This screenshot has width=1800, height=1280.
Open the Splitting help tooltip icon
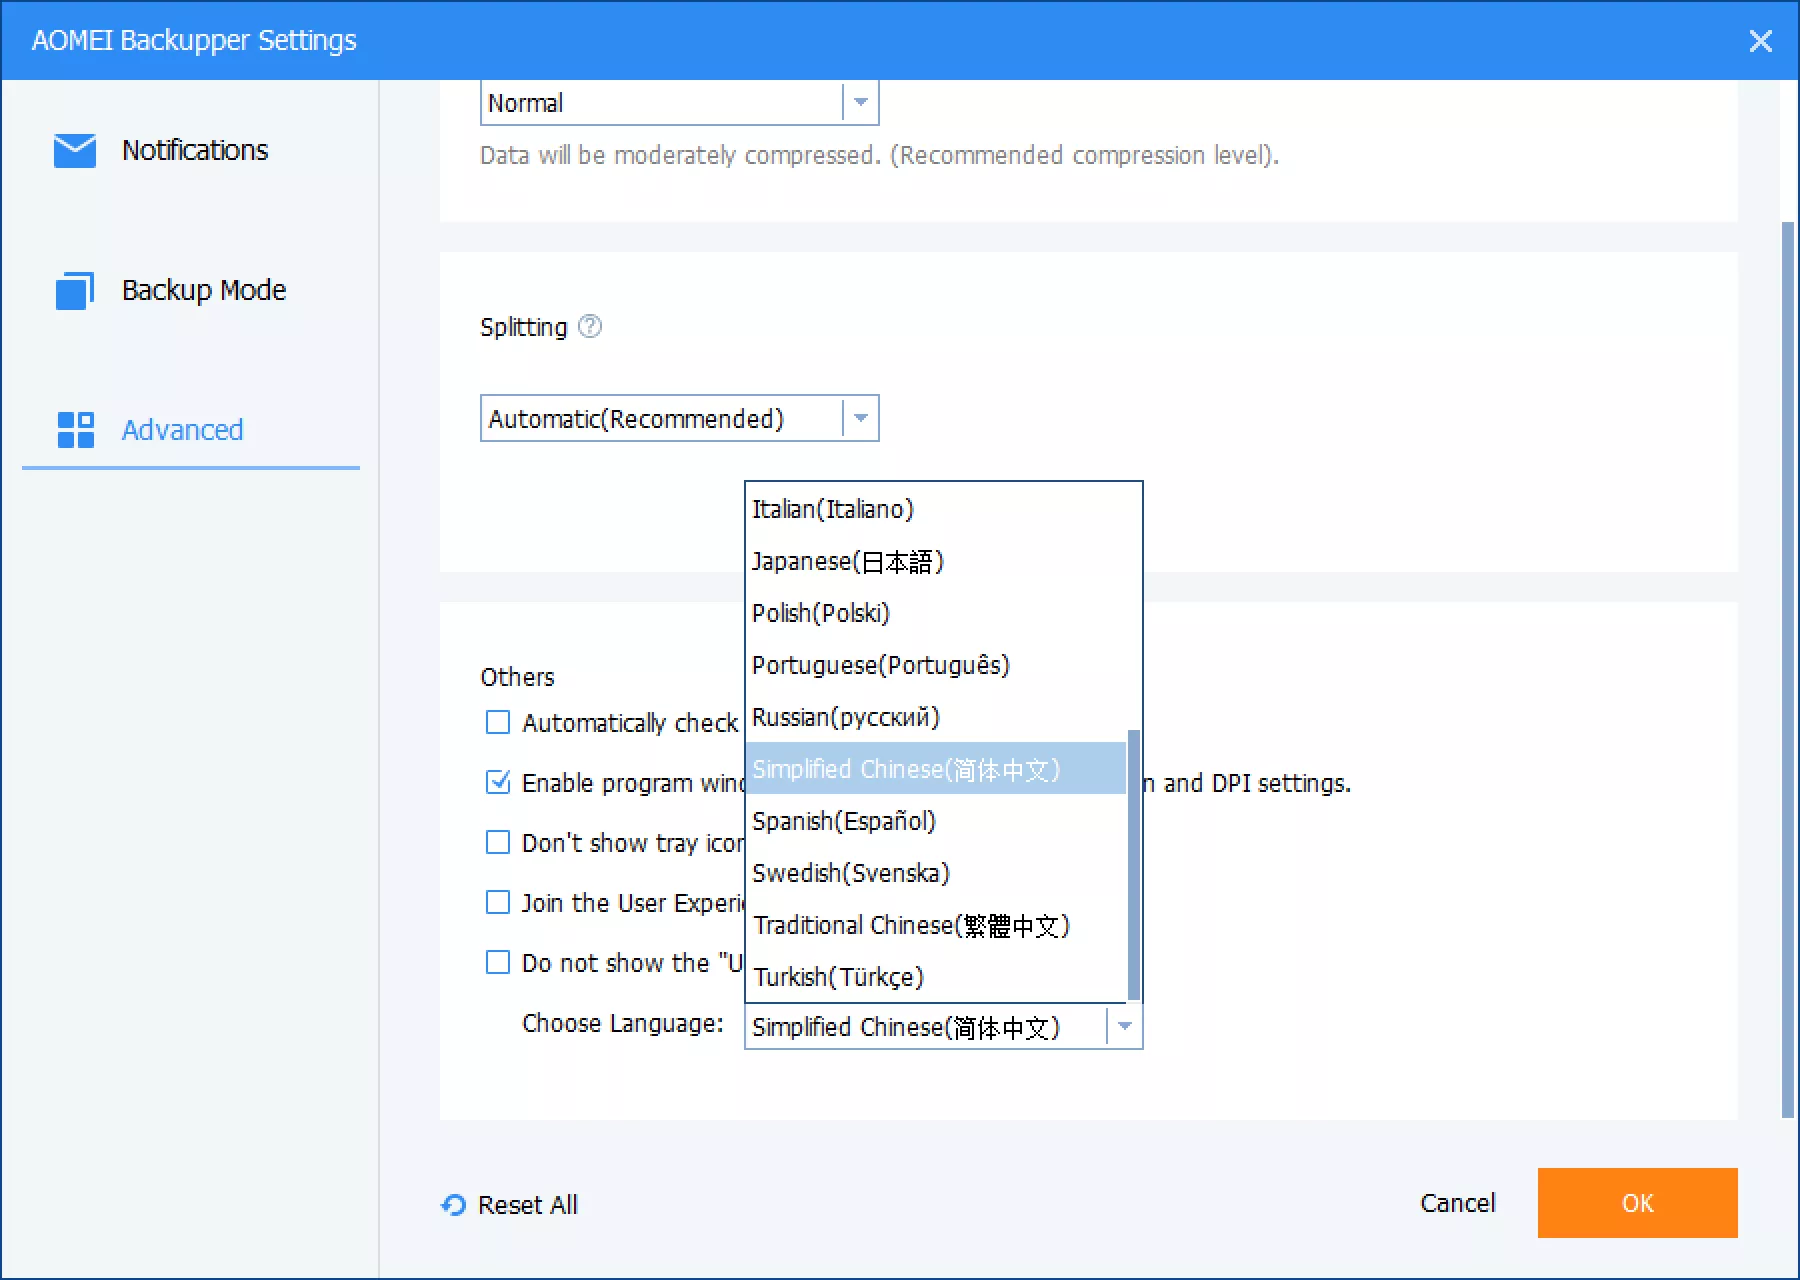589,326
